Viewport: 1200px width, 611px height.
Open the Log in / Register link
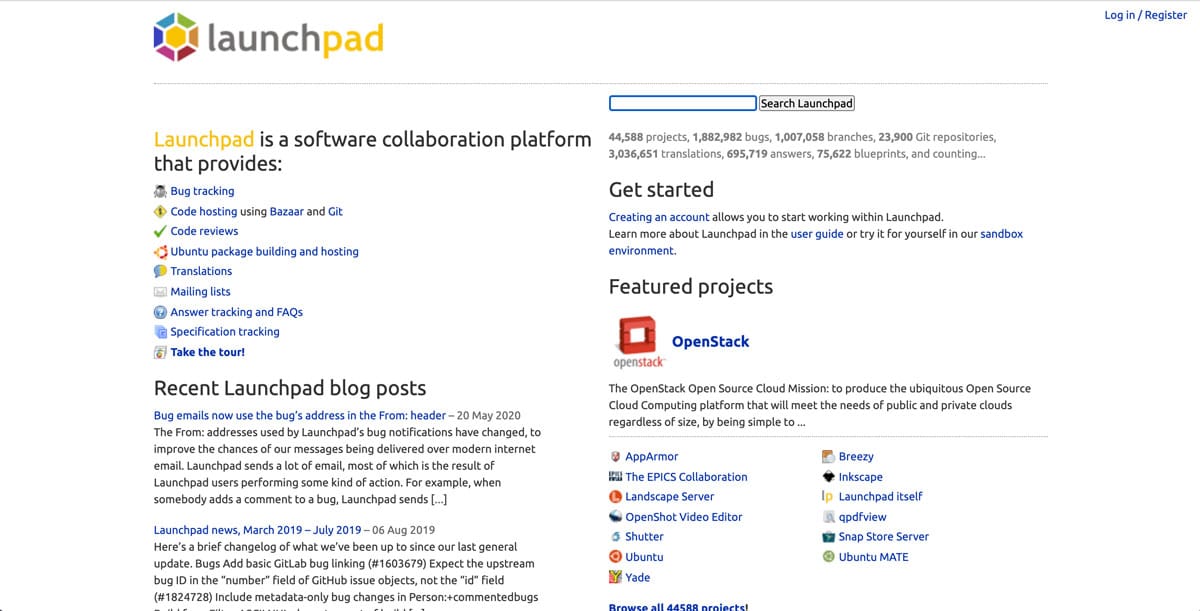[1145, 15]
